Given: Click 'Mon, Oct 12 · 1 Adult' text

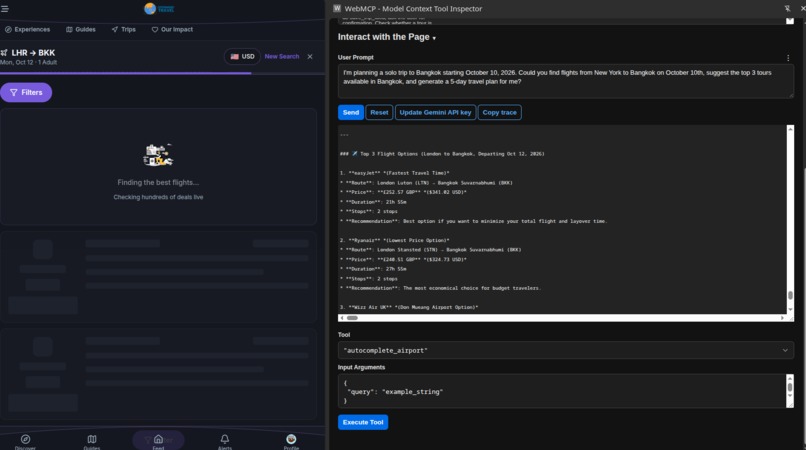Looking at the screenshot, I should pyautogui.click(x=29, y=62).
